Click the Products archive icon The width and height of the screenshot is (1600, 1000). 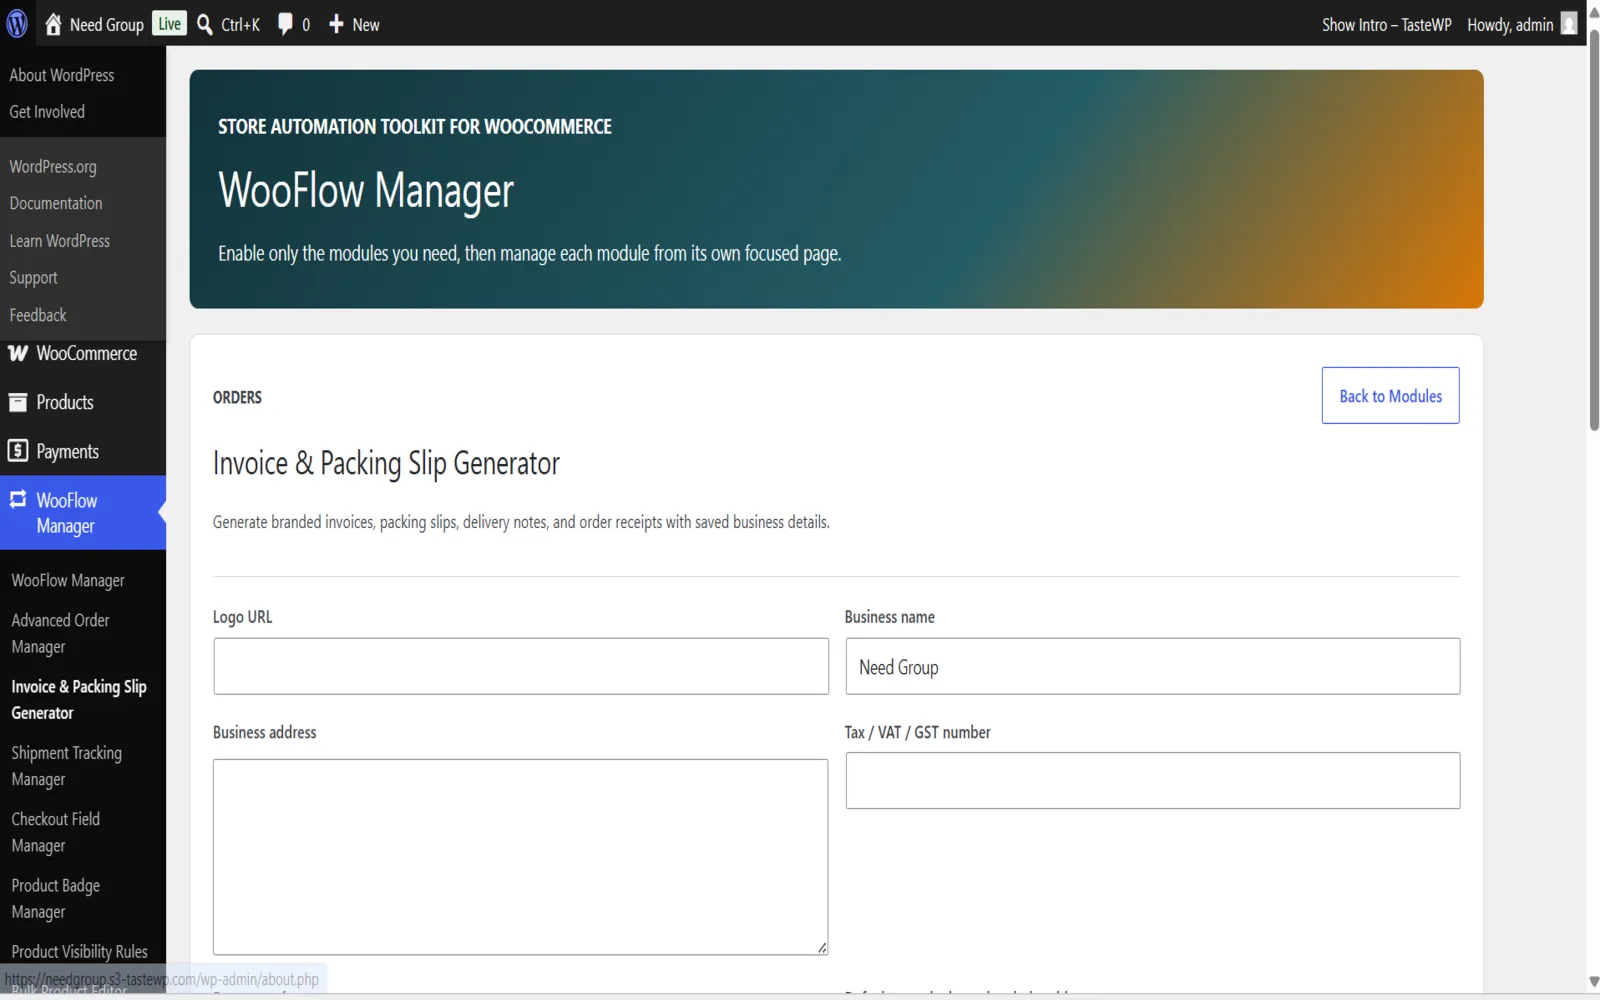(x=18, y=402)
